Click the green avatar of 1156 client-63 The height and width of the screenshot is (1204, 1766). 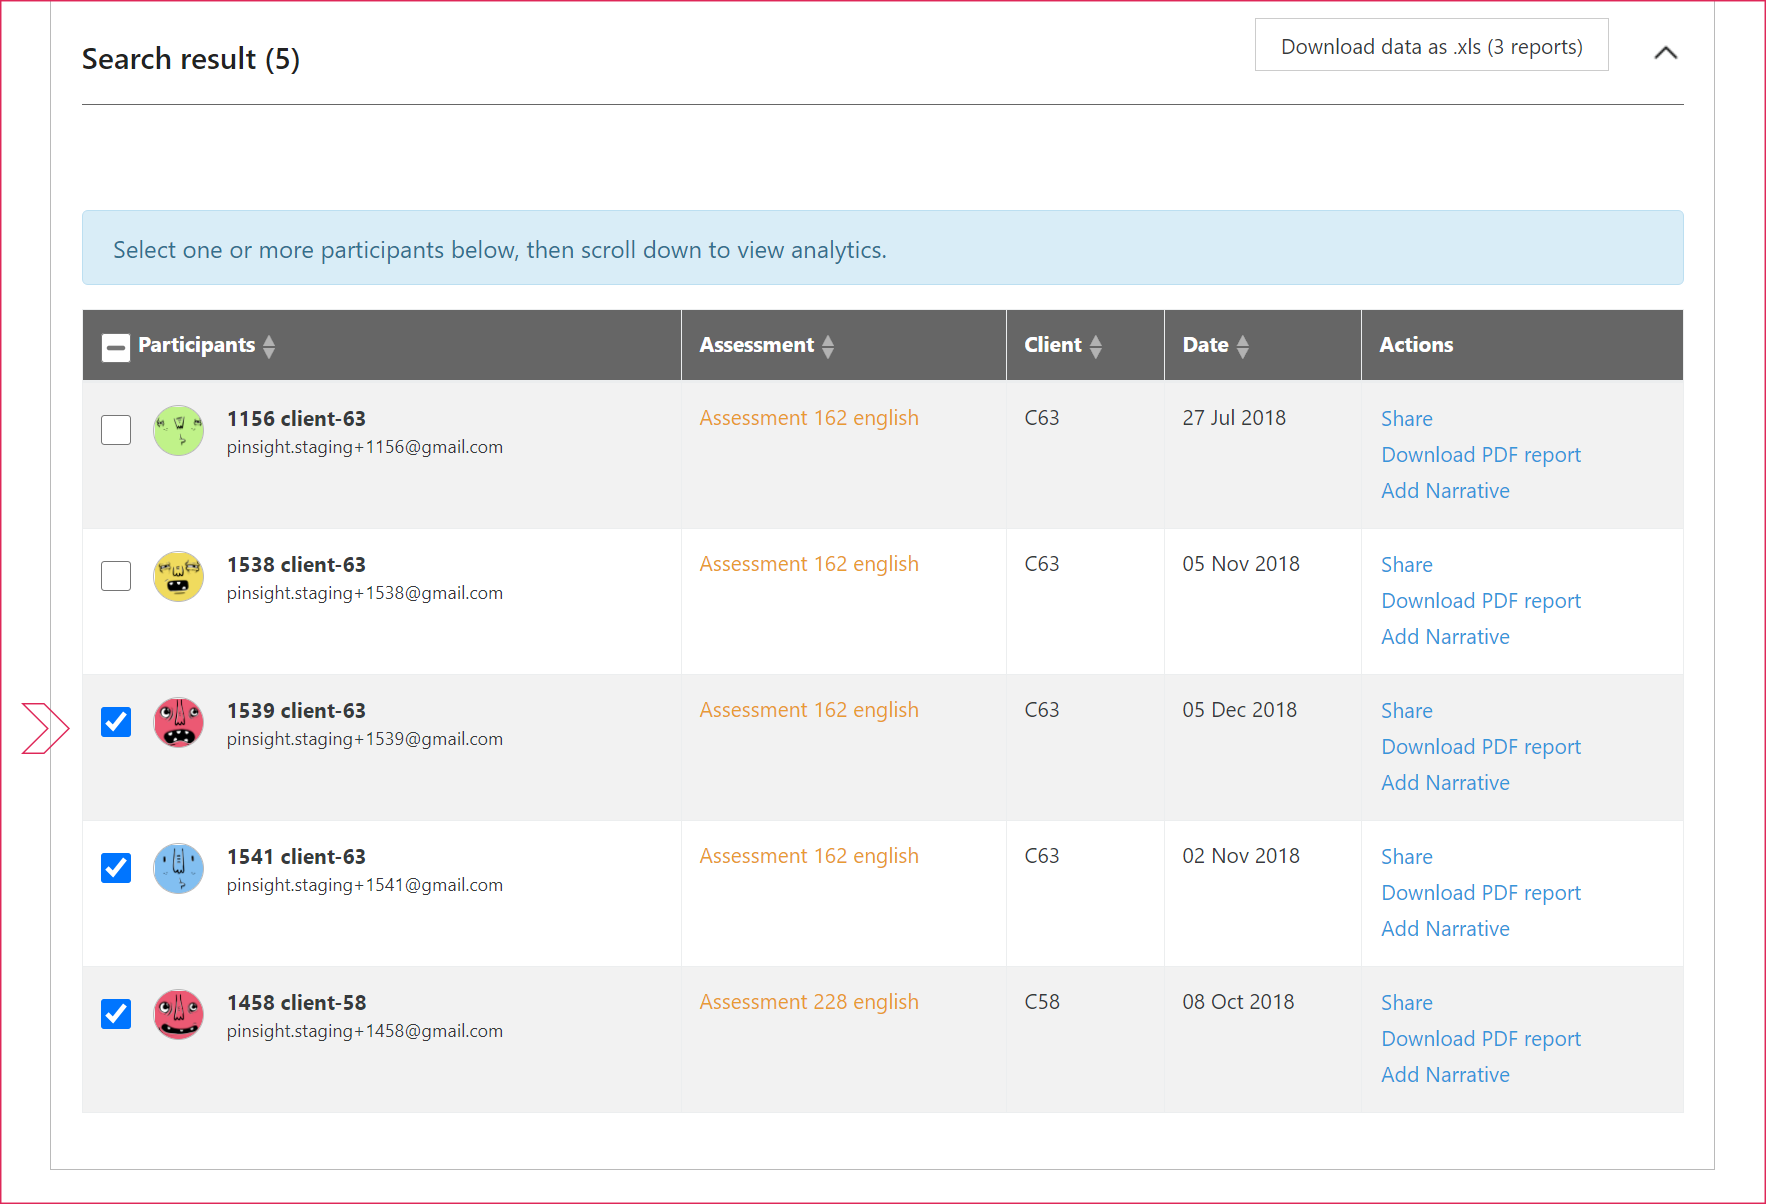[x=178, y=431]
